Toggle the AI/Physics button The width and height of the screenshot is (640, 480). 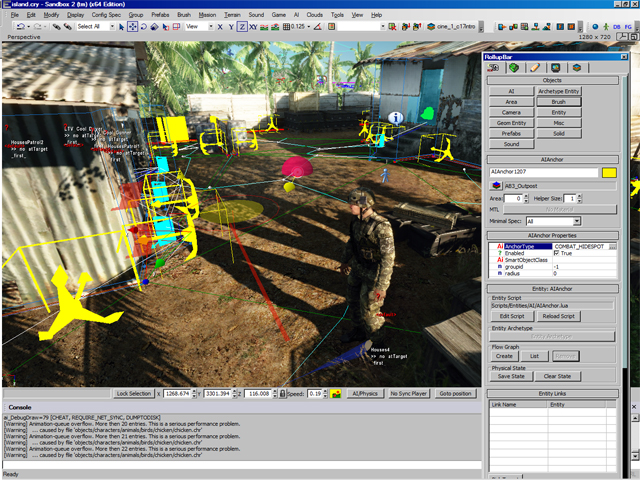coord(365,394)
